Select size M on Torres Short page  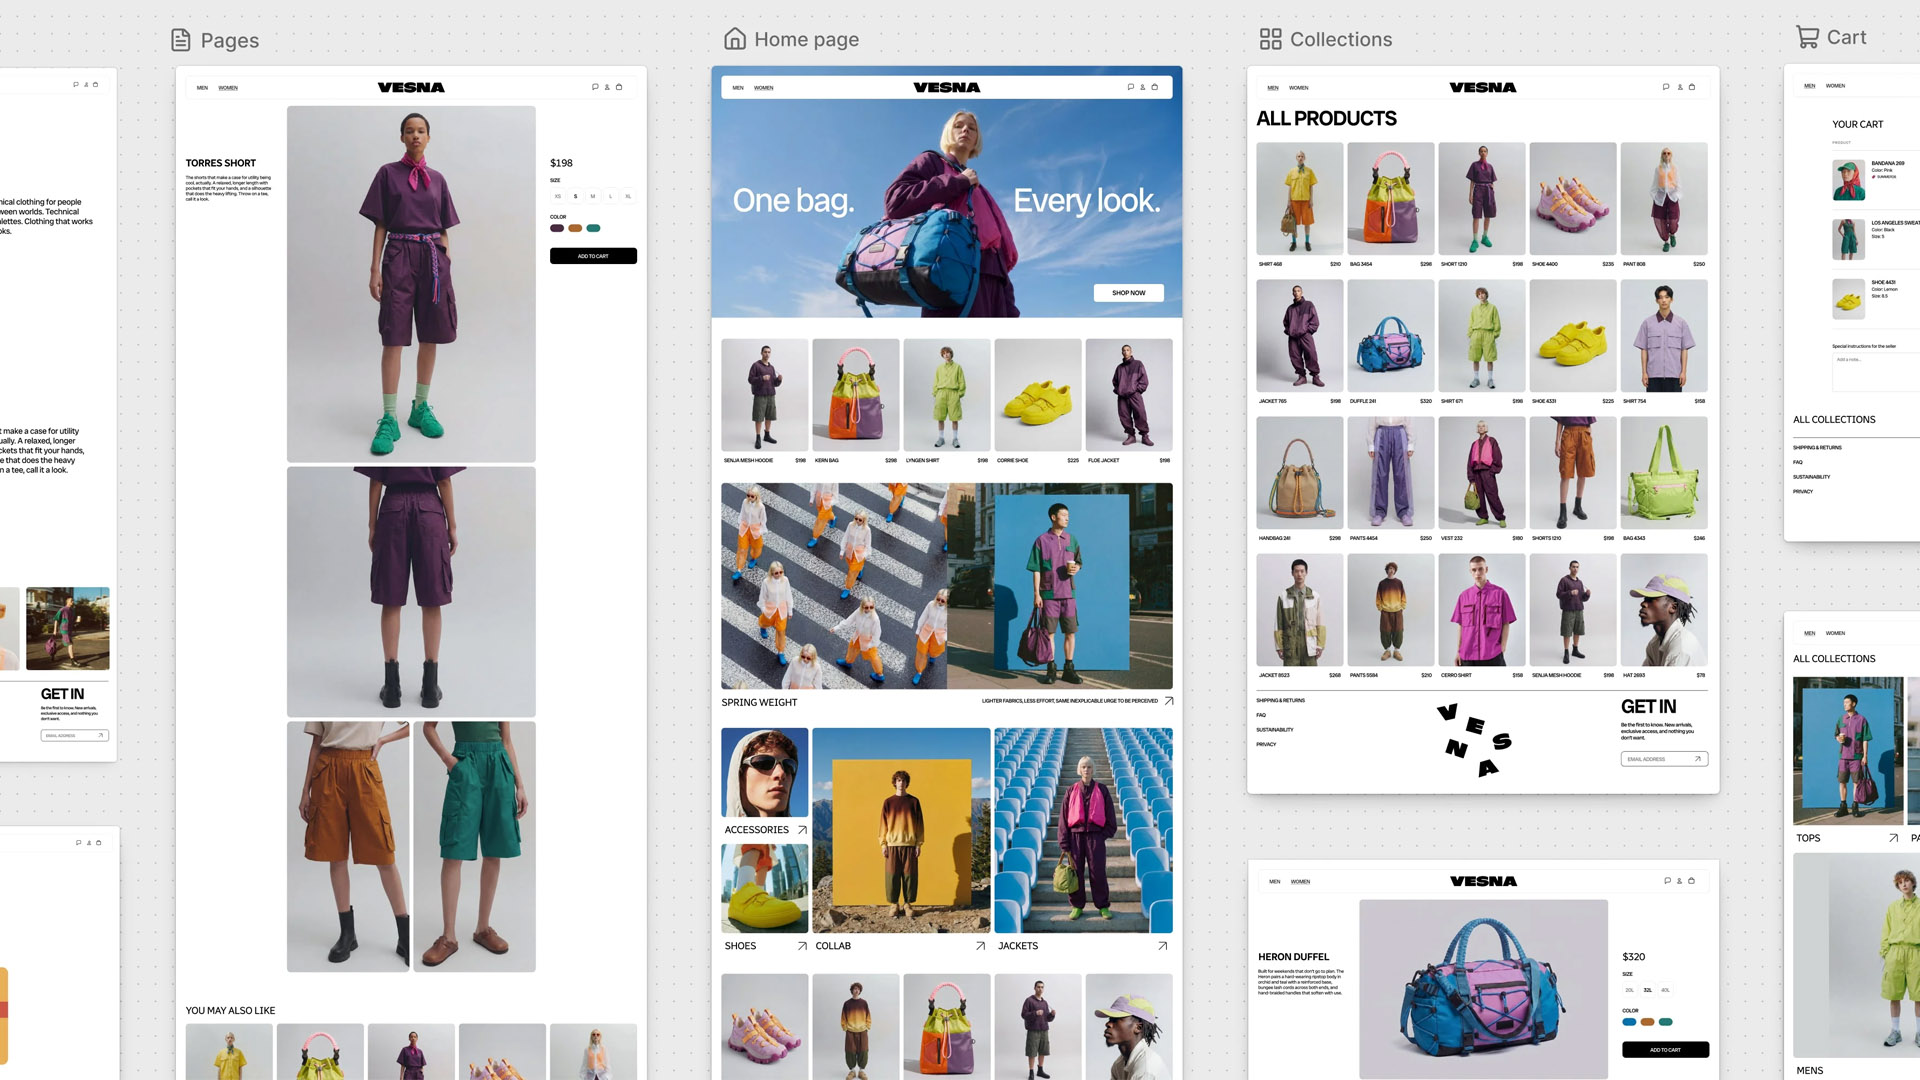593,196
